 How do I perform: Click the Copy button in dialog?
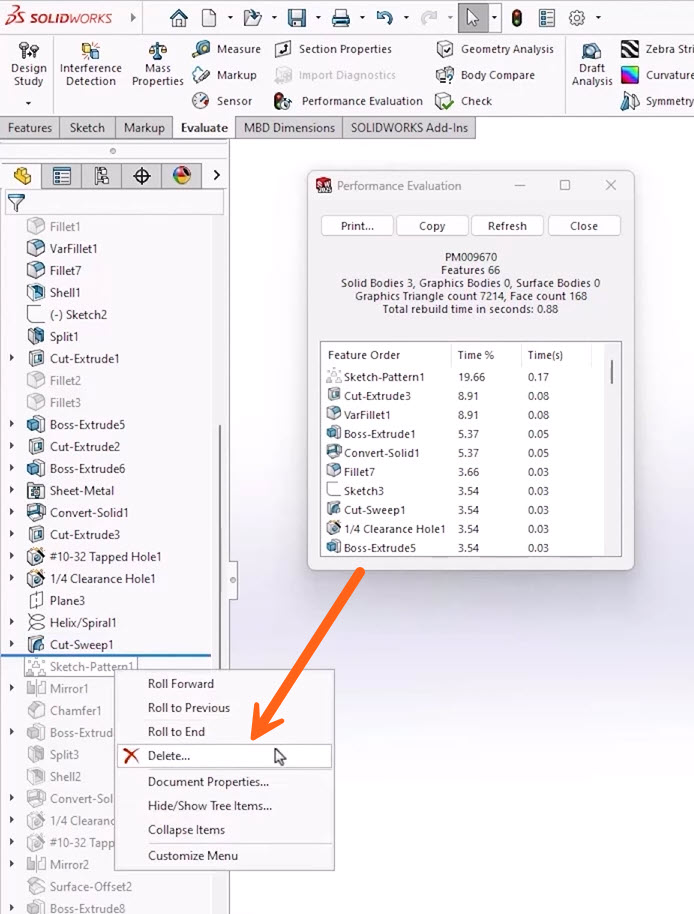click(432, 226)
